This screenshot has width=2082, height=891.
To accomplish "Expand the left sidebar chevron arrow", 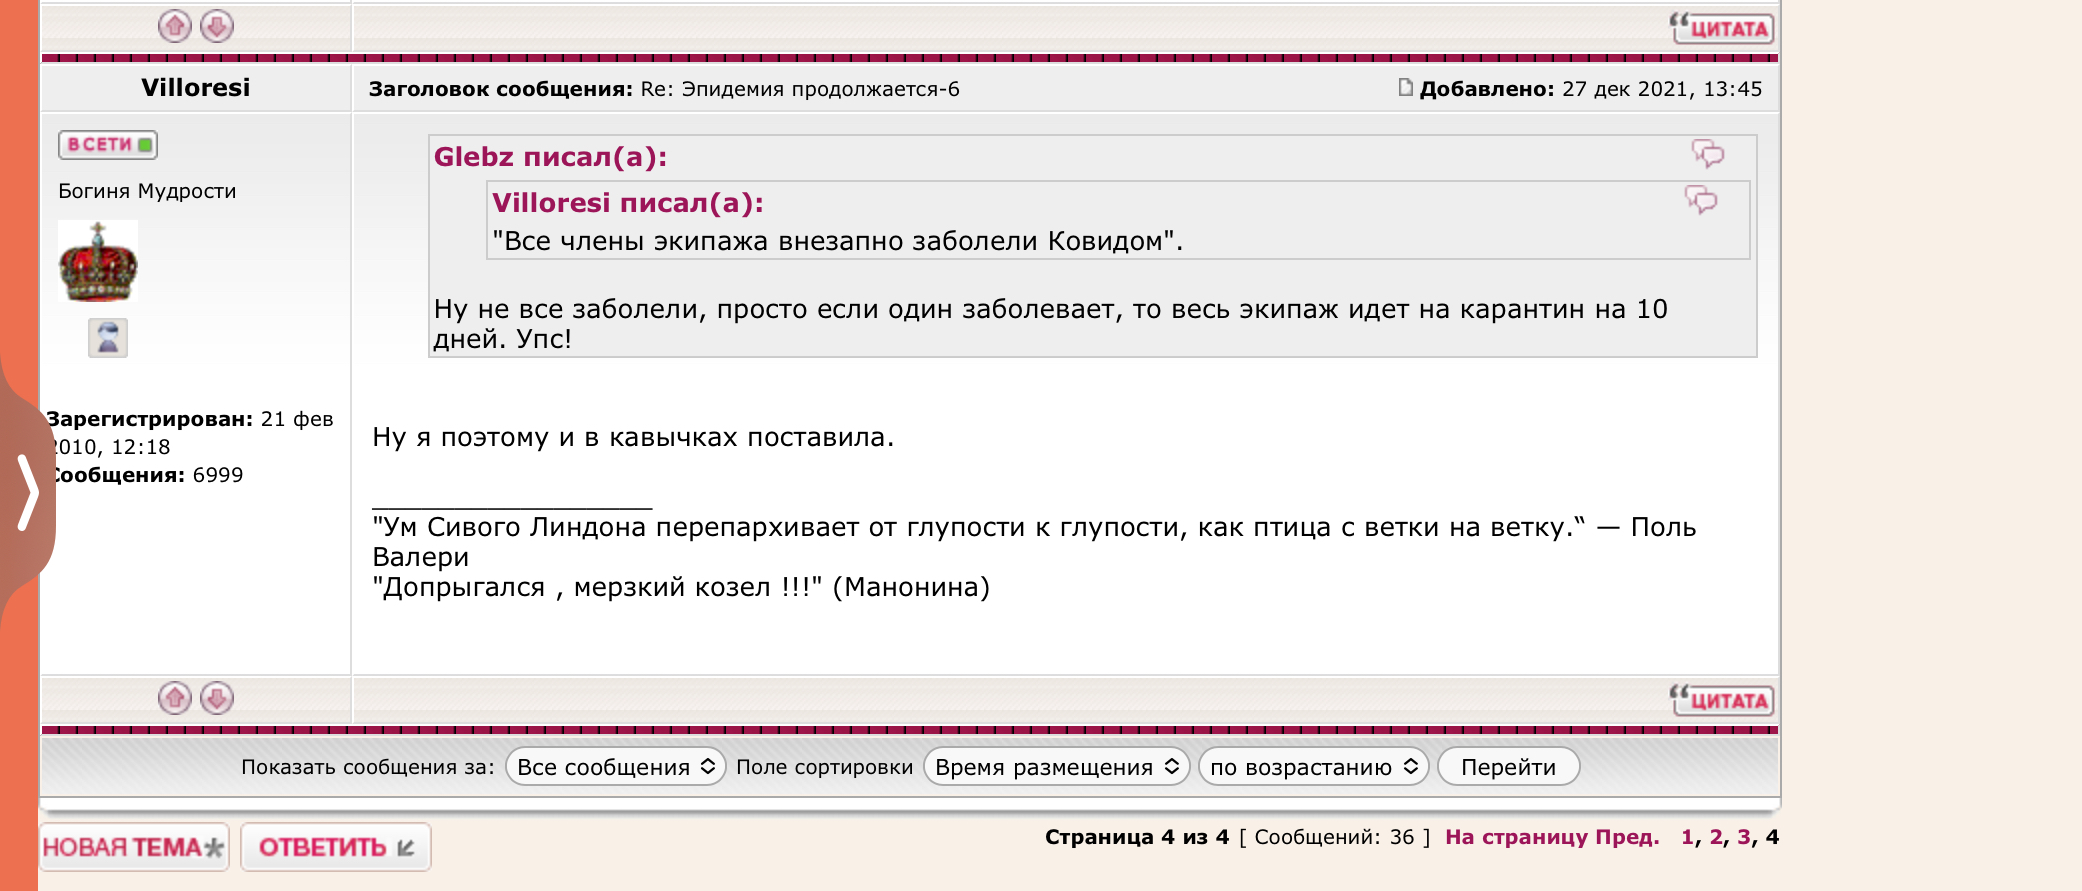I will pyautogui.click(x=28, y=491).
